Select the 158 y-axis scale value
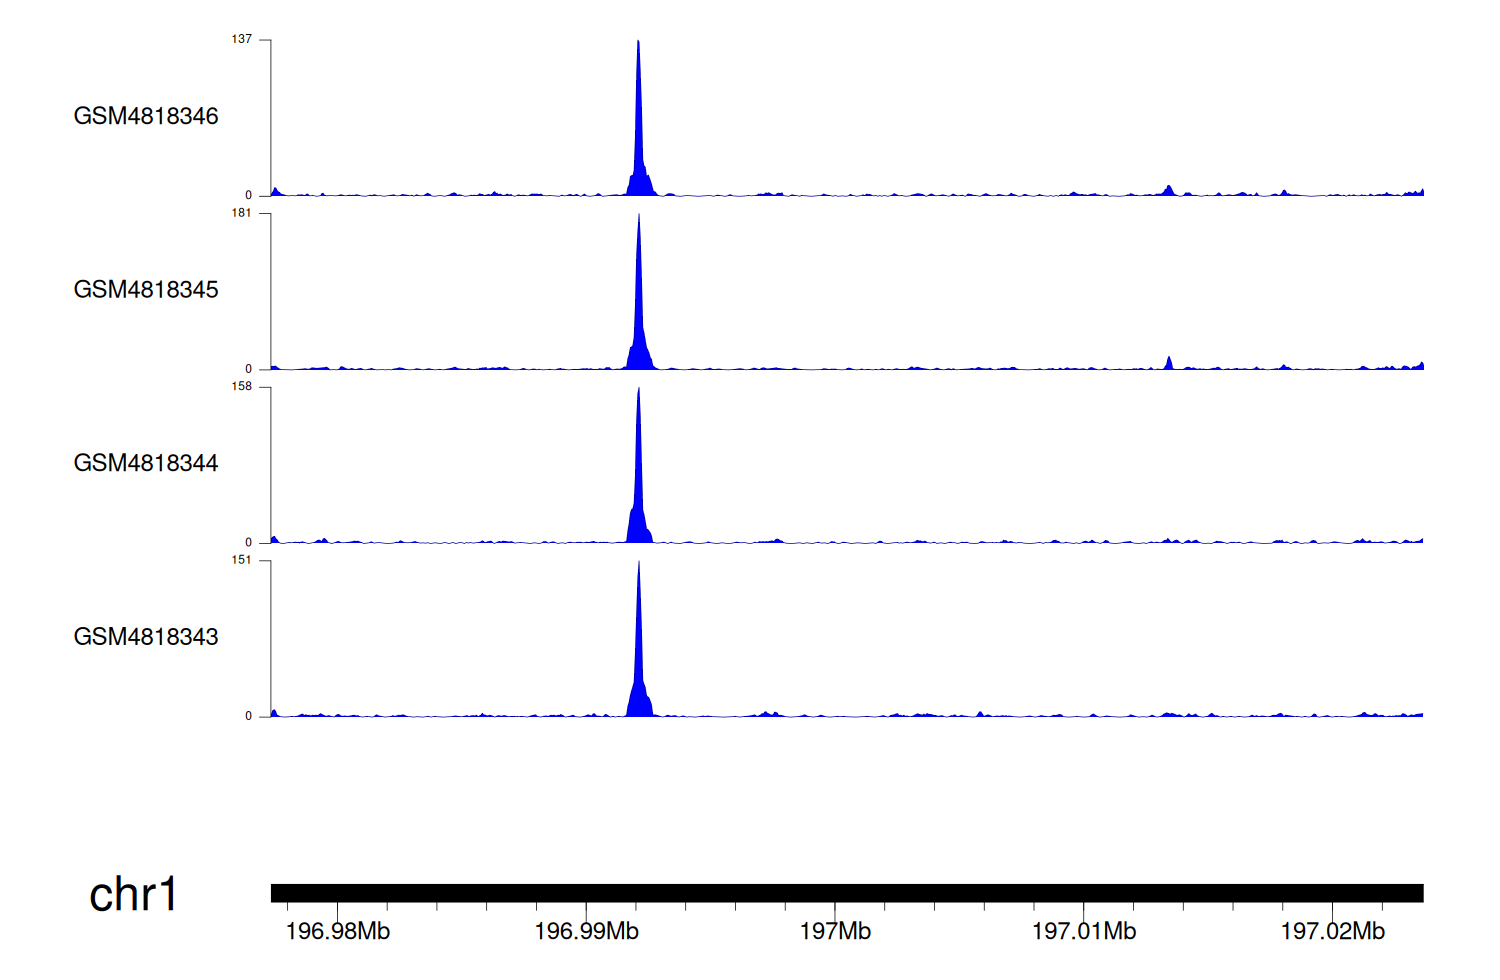The width and height of the screenshot is (1500, 980). click(241, 386)
